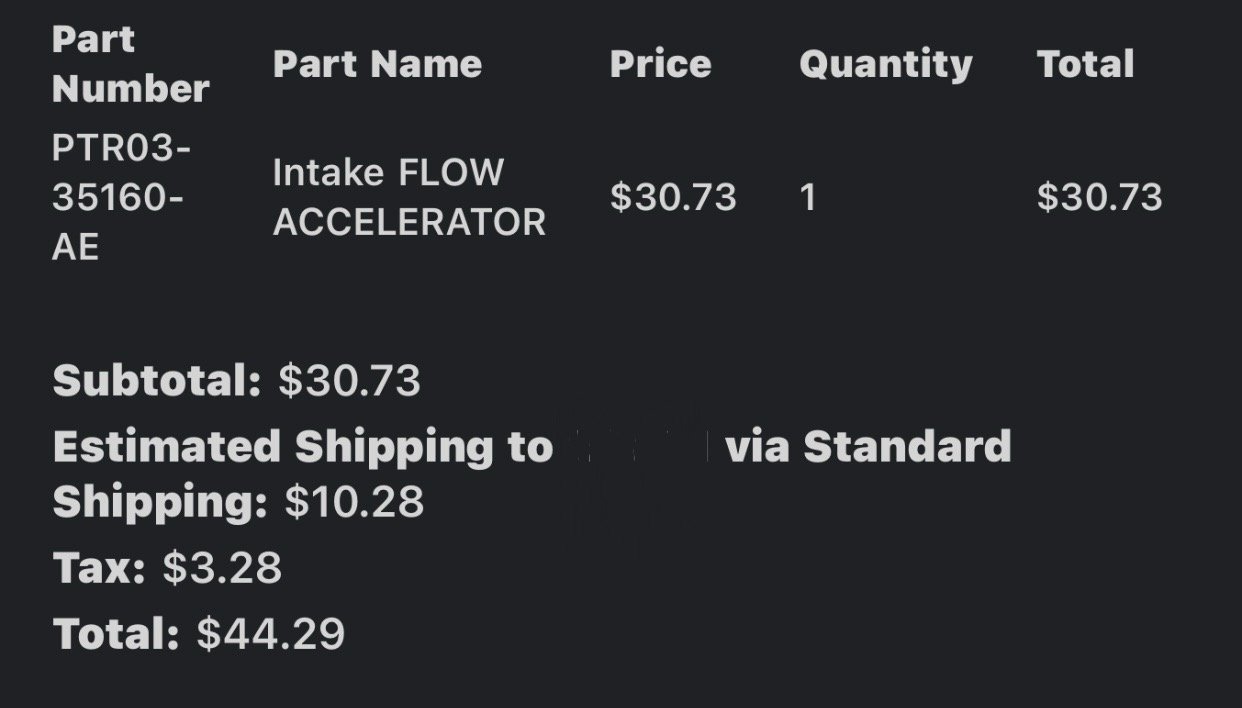Click the Tax label

(99, 569)
